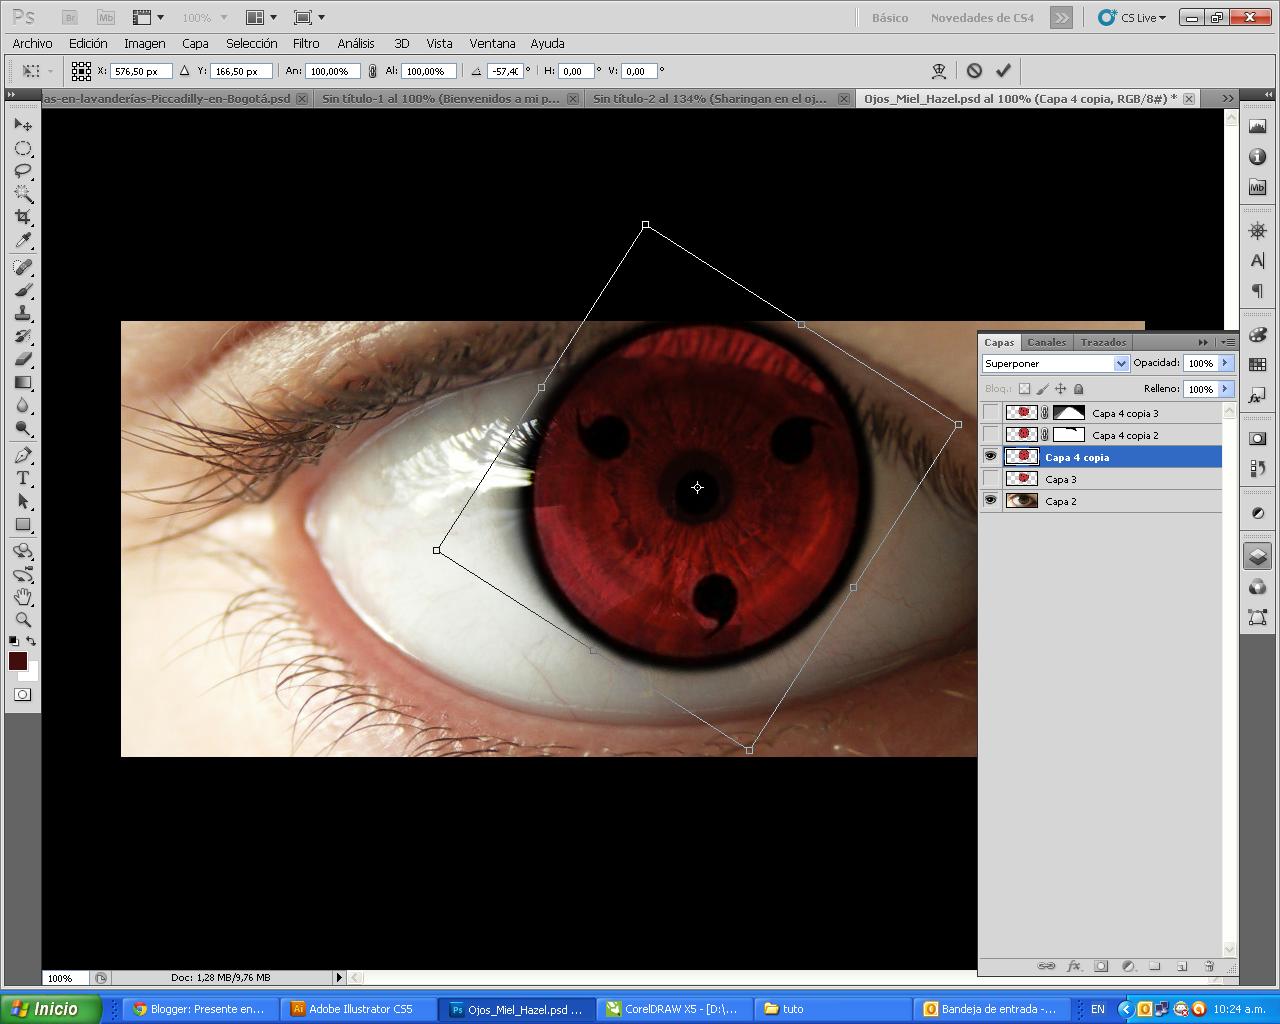Image resolution: width=1280 pixels, height=1024 pixels.
Task: Click Novedades de CS4 workspace button
Action: tap(982, 17)
